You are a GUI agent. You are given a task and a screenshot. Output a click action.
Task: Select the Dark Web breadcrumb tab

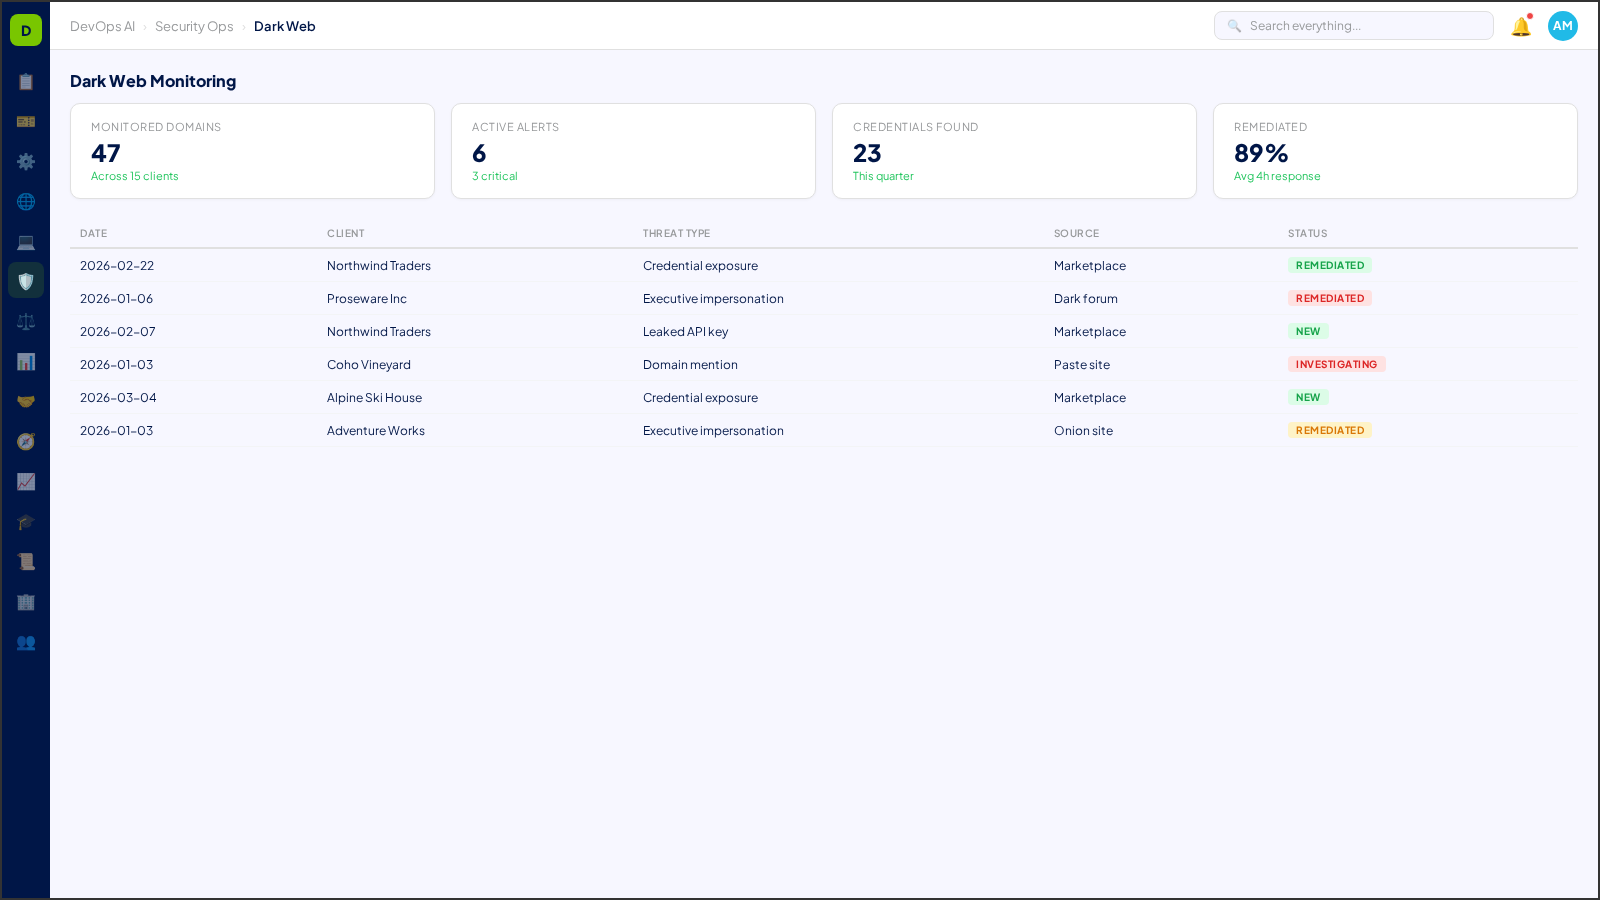[285, 26]
